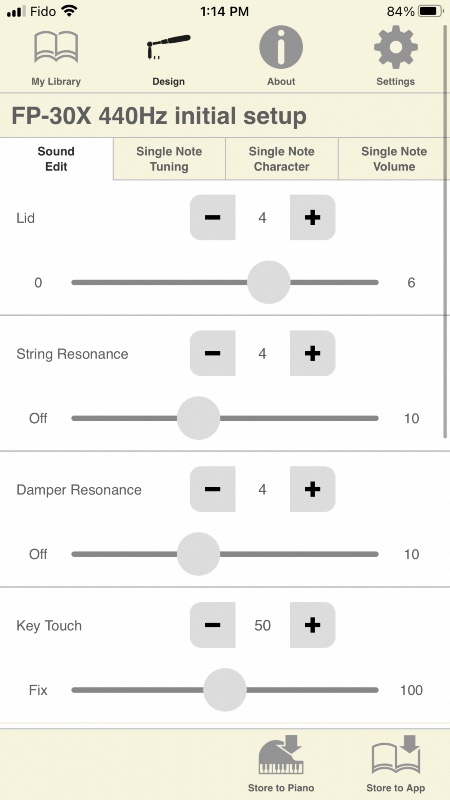450x800 pixels.
Task: Select the Sound Edit tab
Action: coord(56,159)
